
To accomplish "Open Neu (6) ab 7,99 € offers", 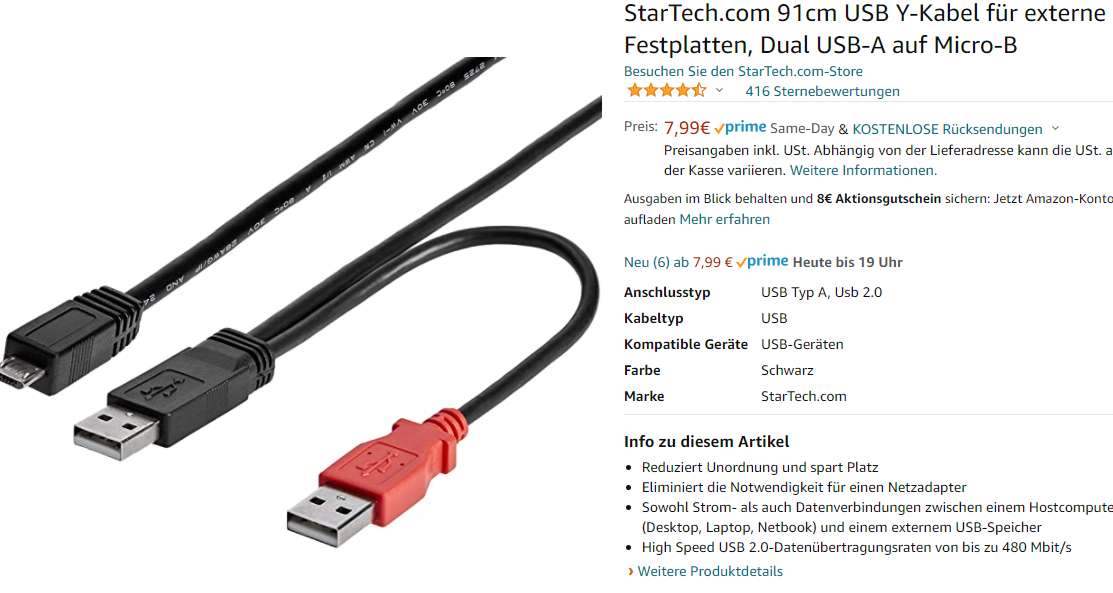I will coord(678,262).
